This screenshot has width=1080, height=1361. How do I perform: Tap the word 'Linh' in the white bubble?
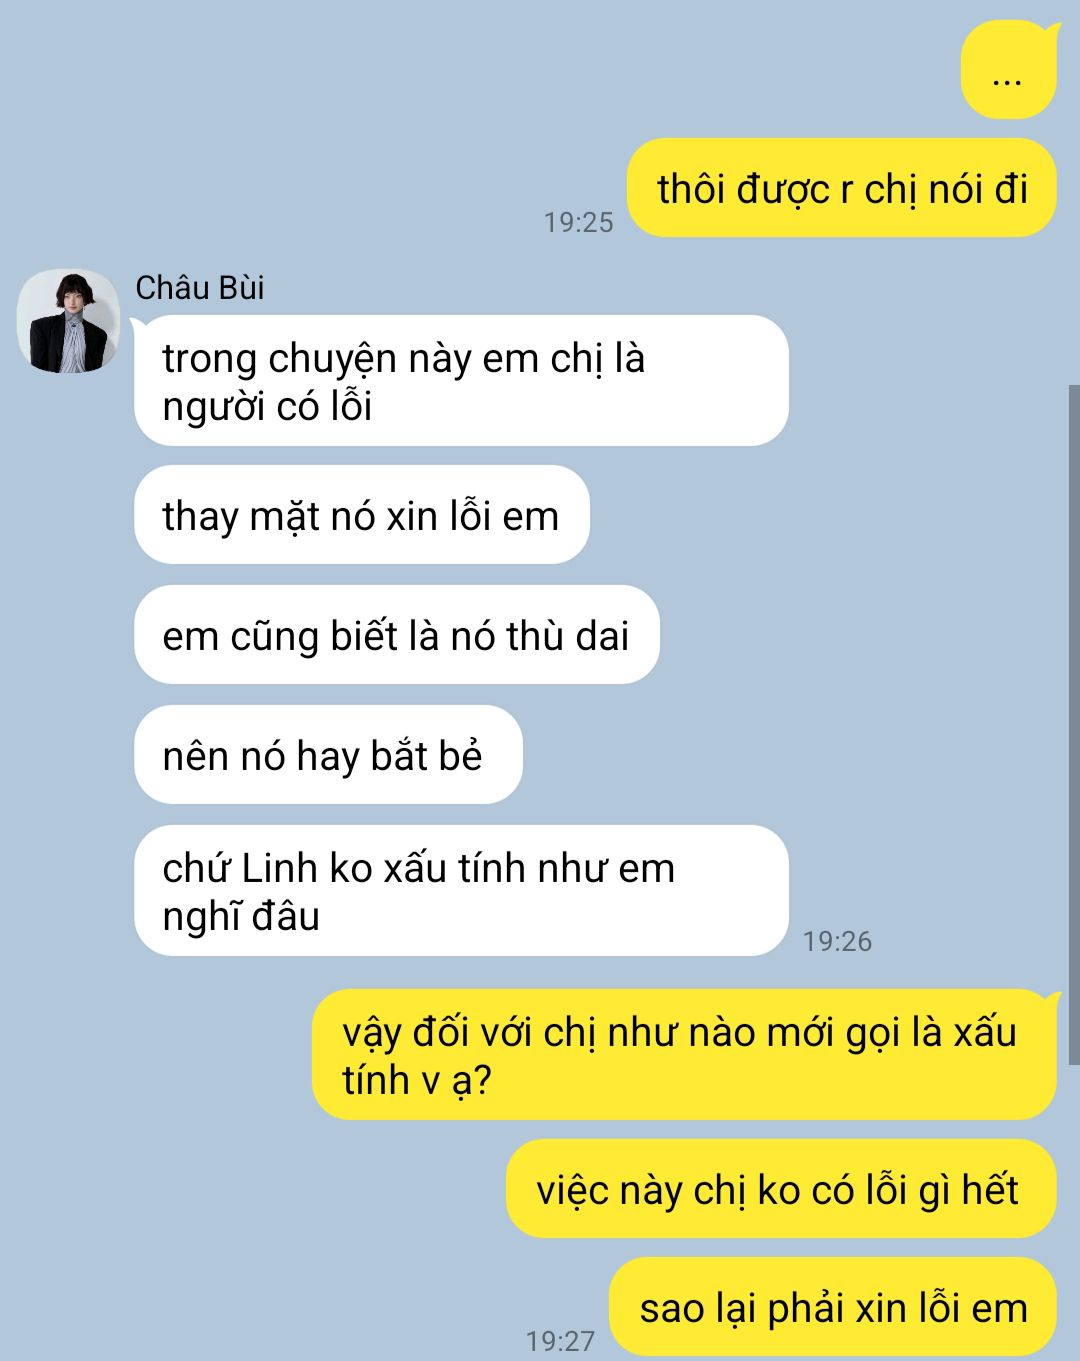(281, 868)
